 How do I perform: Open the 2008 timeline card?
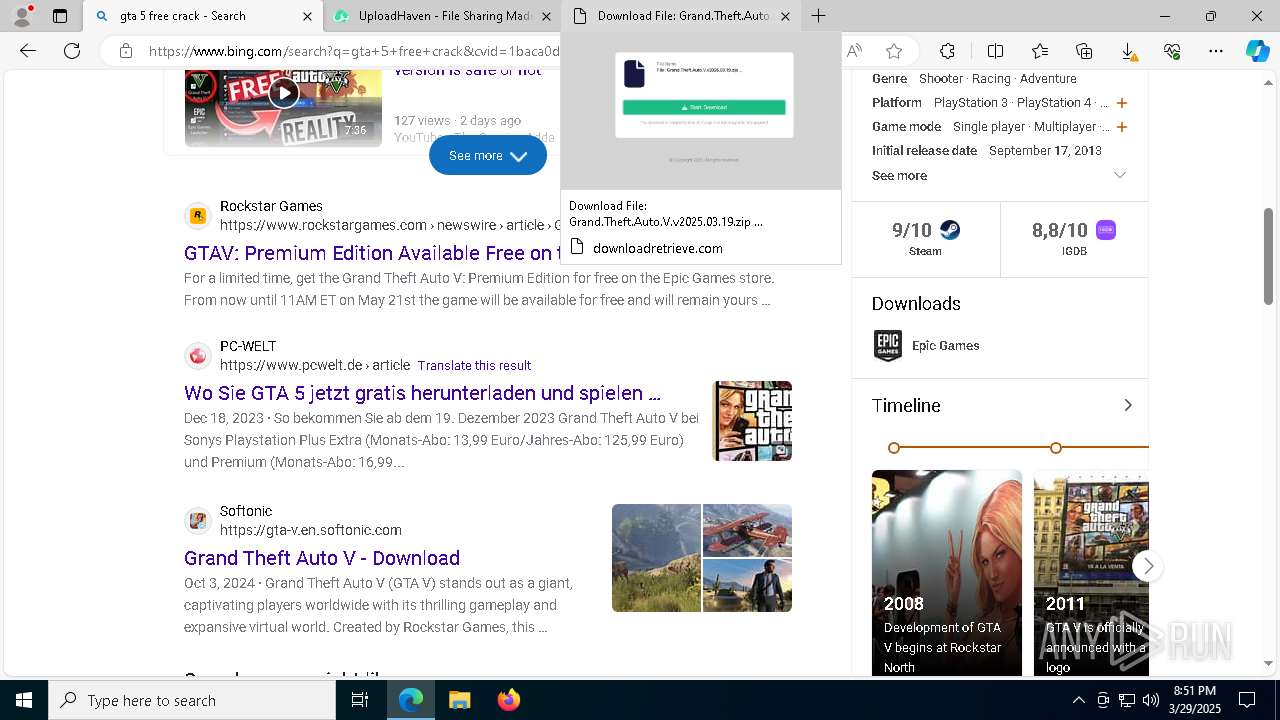pyautogui.click(x=947, y=573)
